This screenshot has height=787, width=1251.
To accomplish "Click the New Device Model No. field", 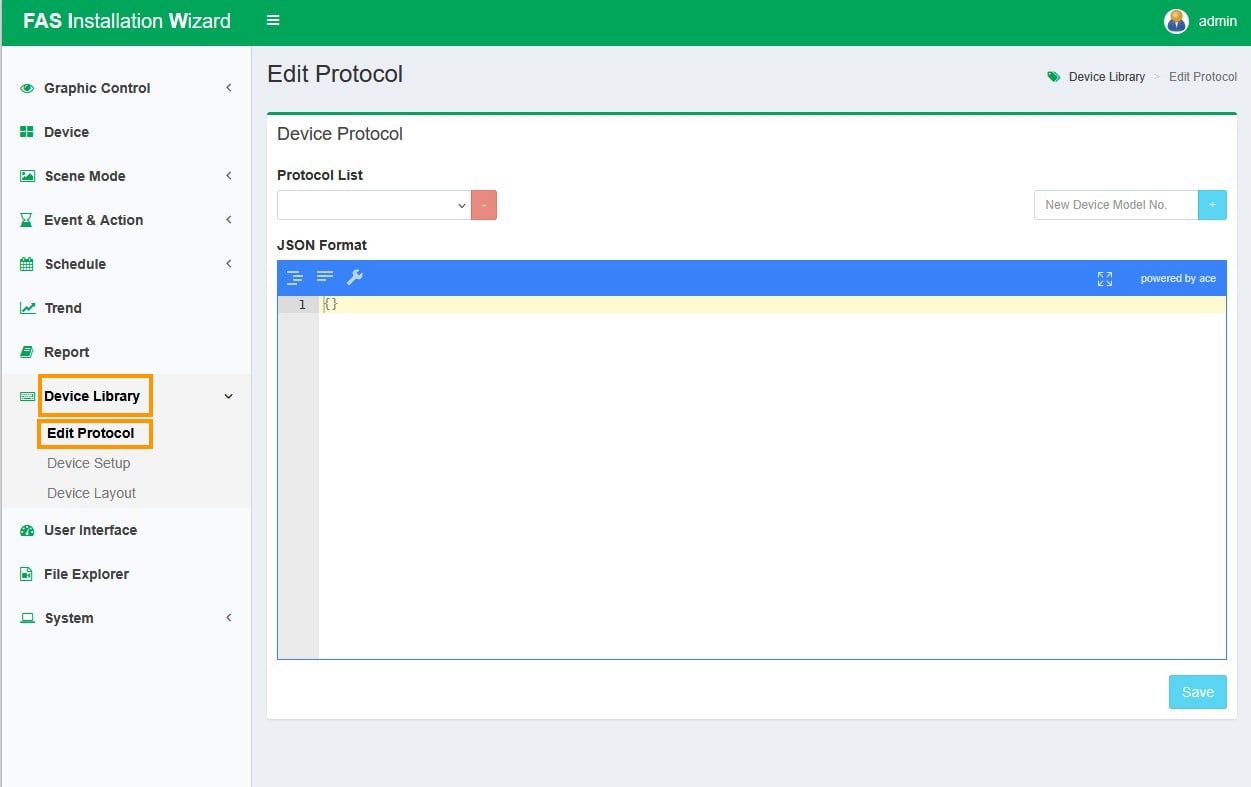I will click(1115, 205).
